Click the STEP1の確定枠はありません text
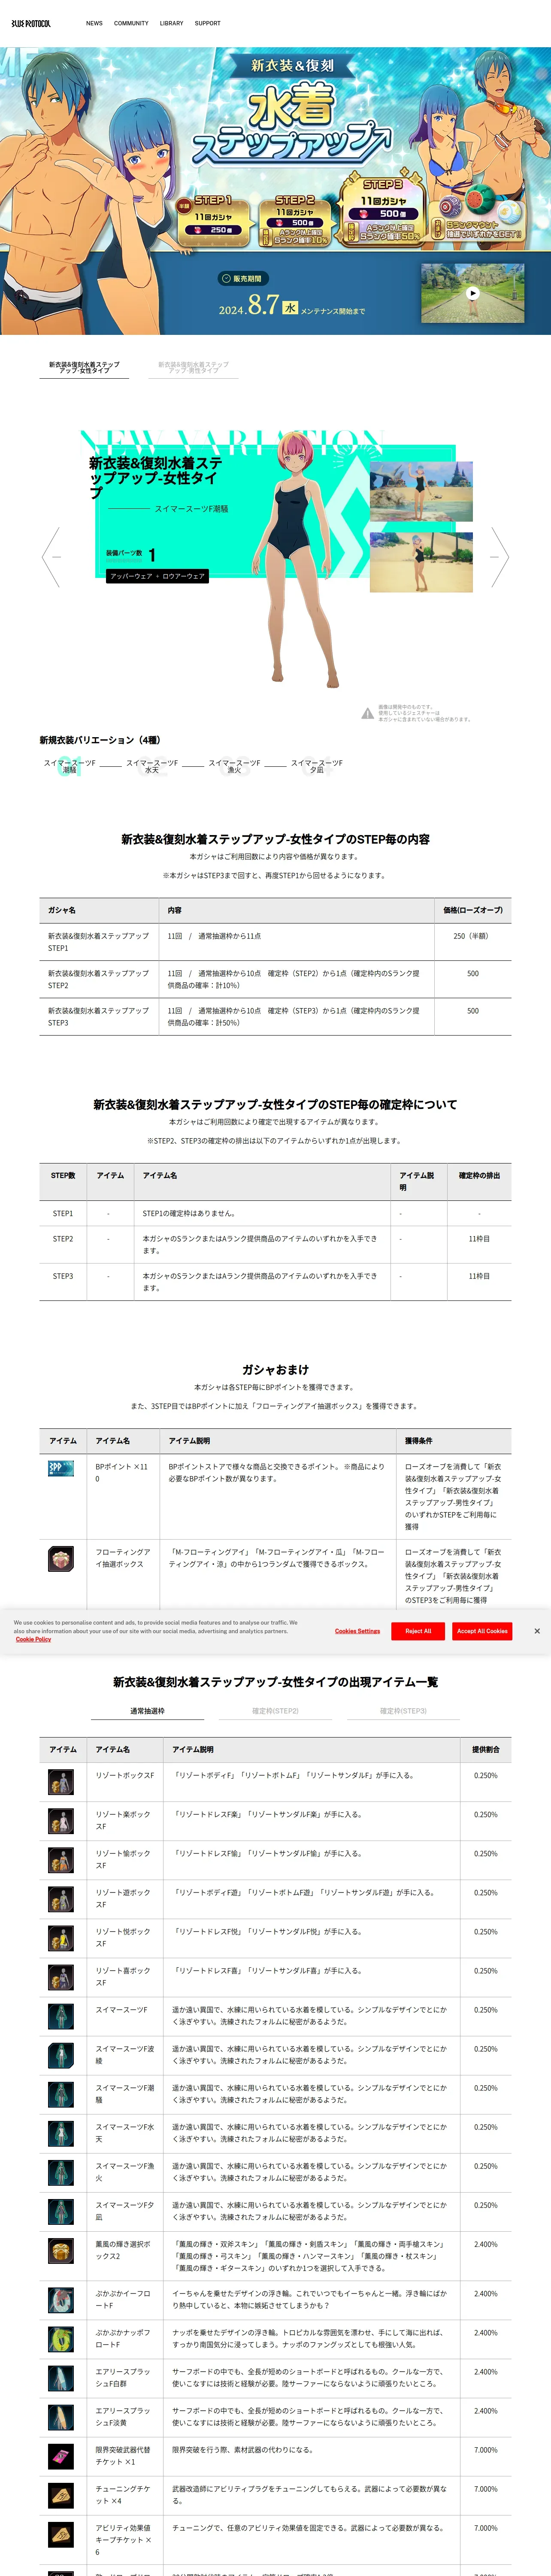This screenshot has height=2576, width=551. coord(189,1213)
